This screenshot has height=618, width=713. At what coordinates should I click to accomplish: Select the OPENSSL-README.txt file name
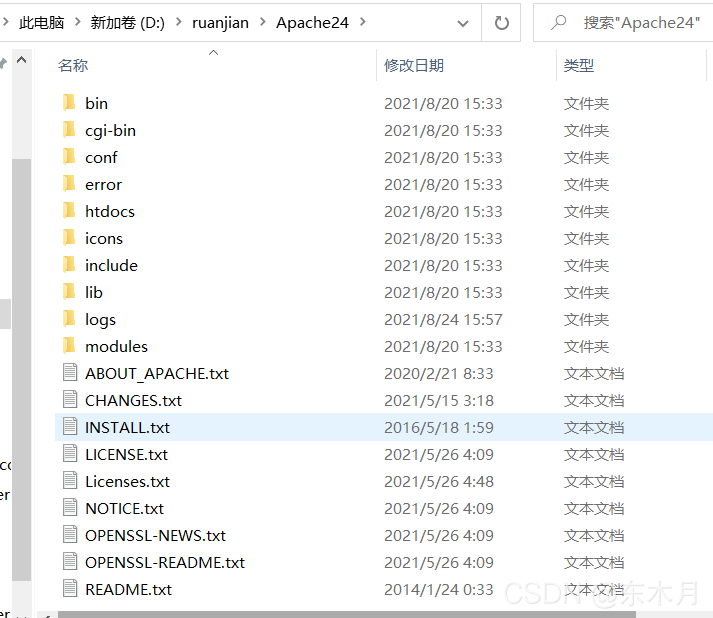[x=165, y=563]
